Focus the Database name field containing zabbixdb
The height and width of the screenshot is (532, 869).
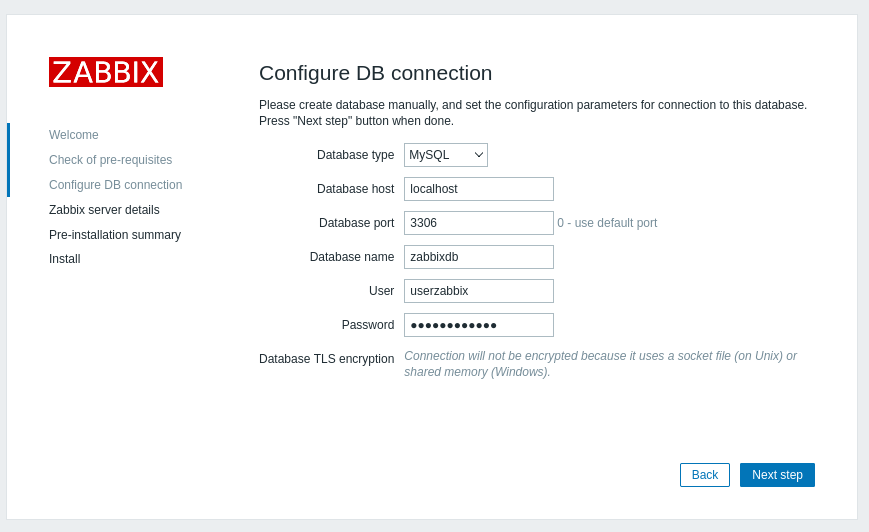coord(478,257)
